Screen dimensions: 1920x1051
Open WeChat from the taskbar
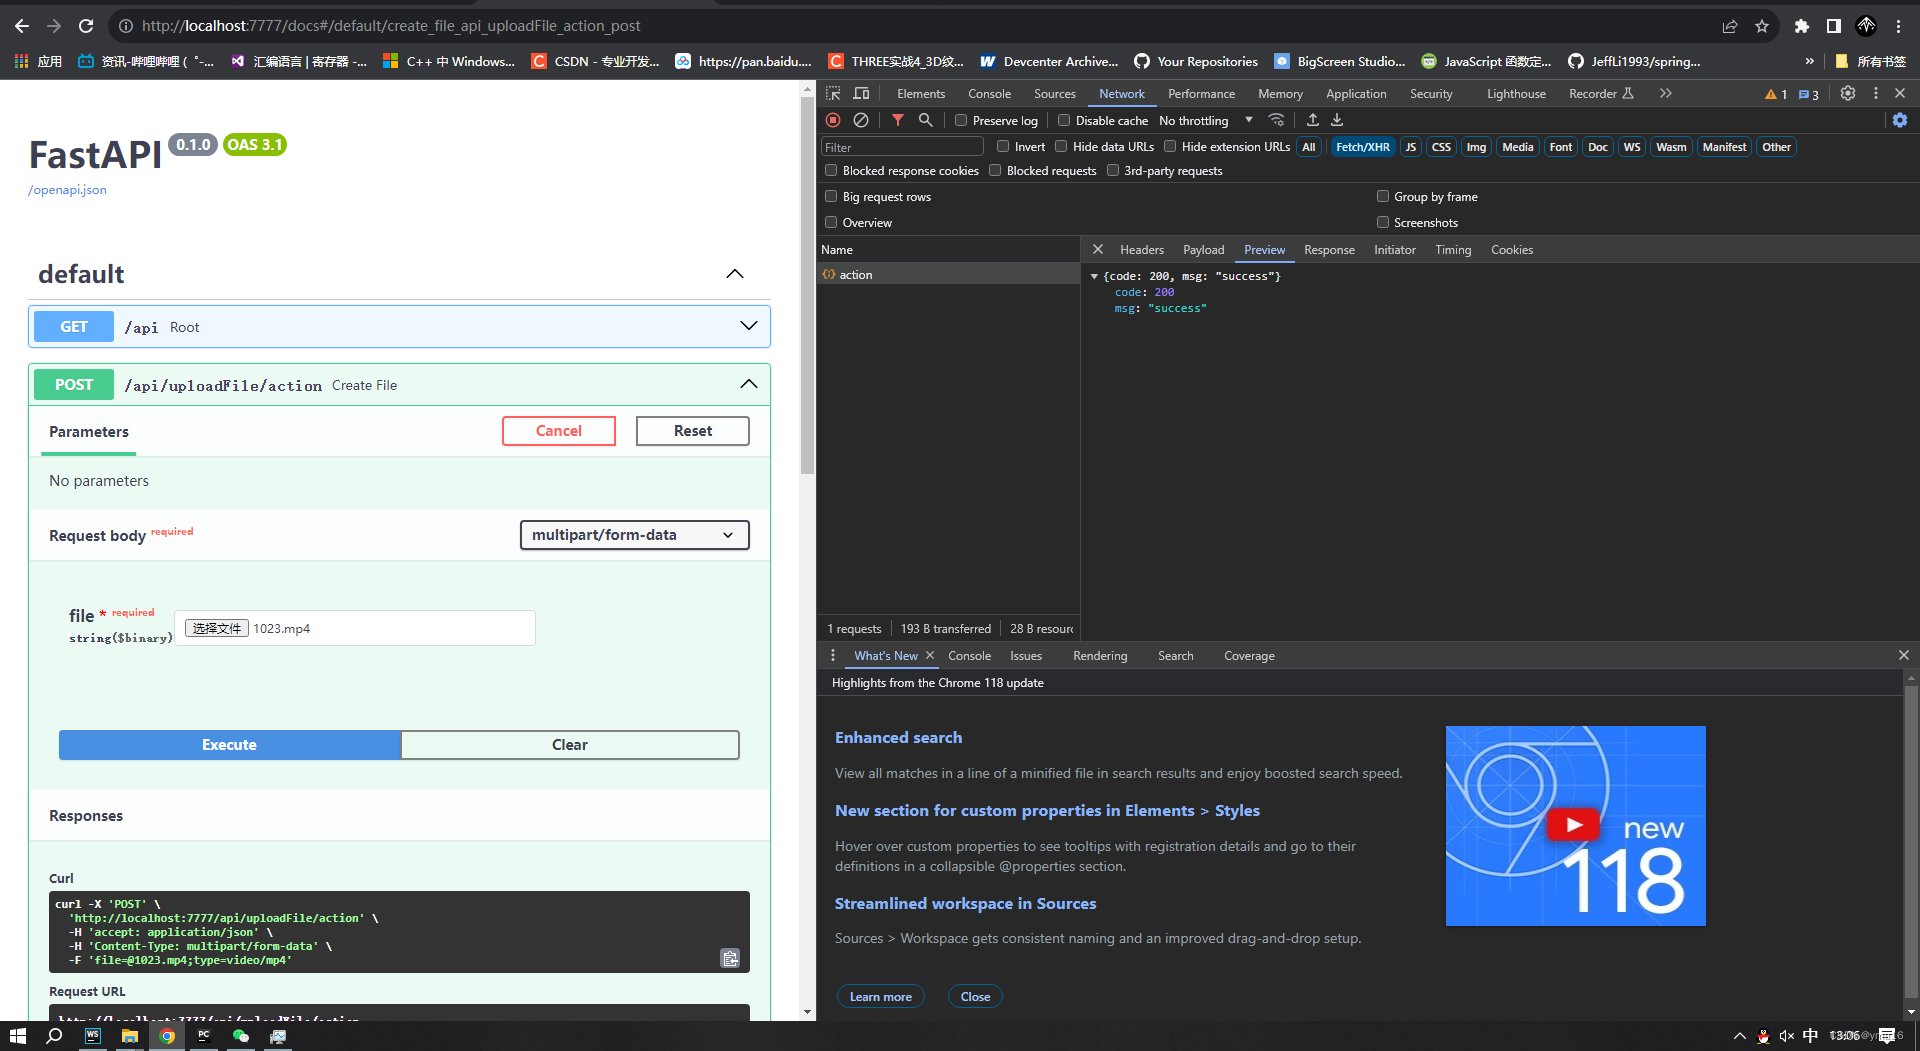tap(241, 1036)
